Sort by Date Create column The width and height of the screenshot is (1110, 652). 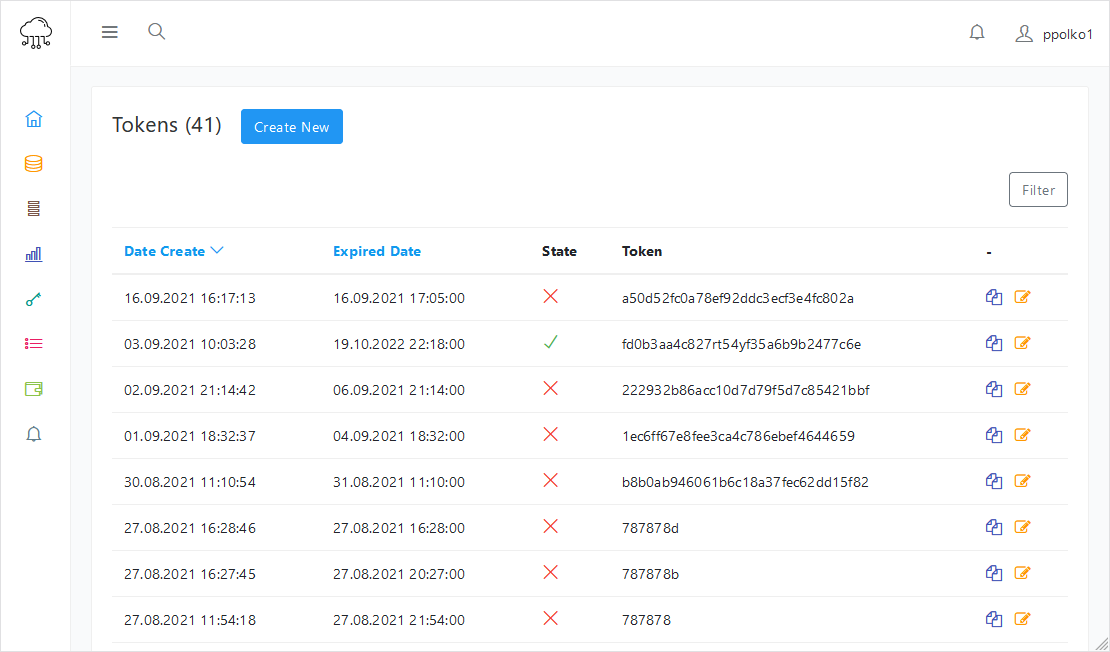164,251
